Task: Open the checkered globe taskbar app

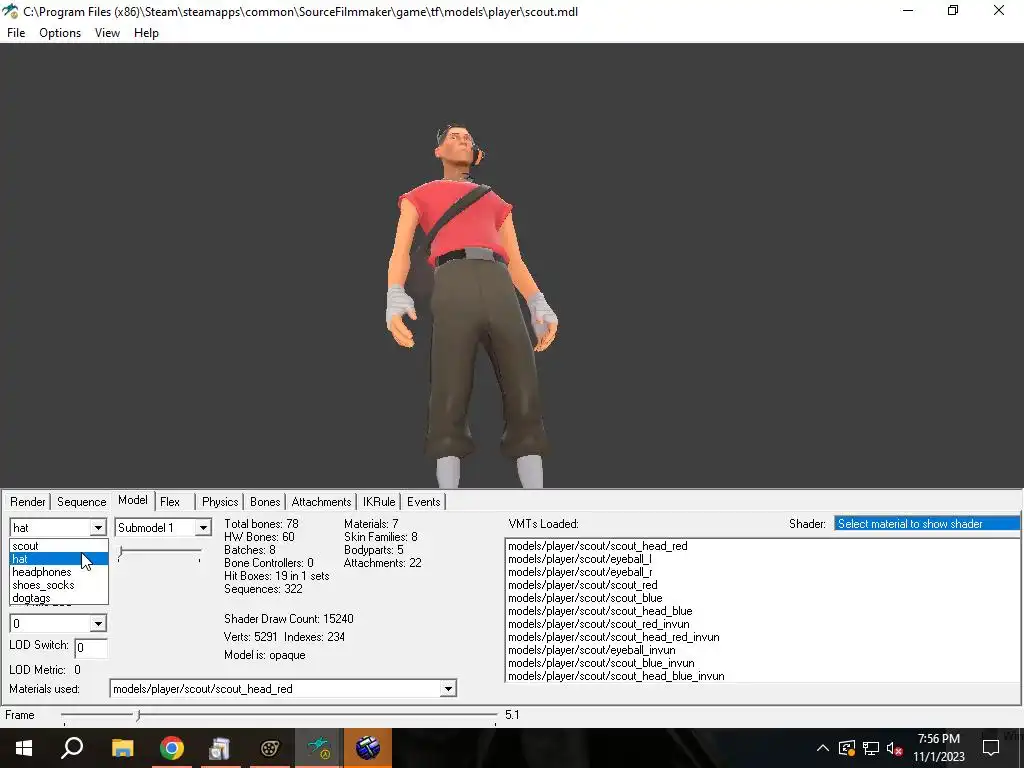Action: pyautogui.click(x=368, y=748)
